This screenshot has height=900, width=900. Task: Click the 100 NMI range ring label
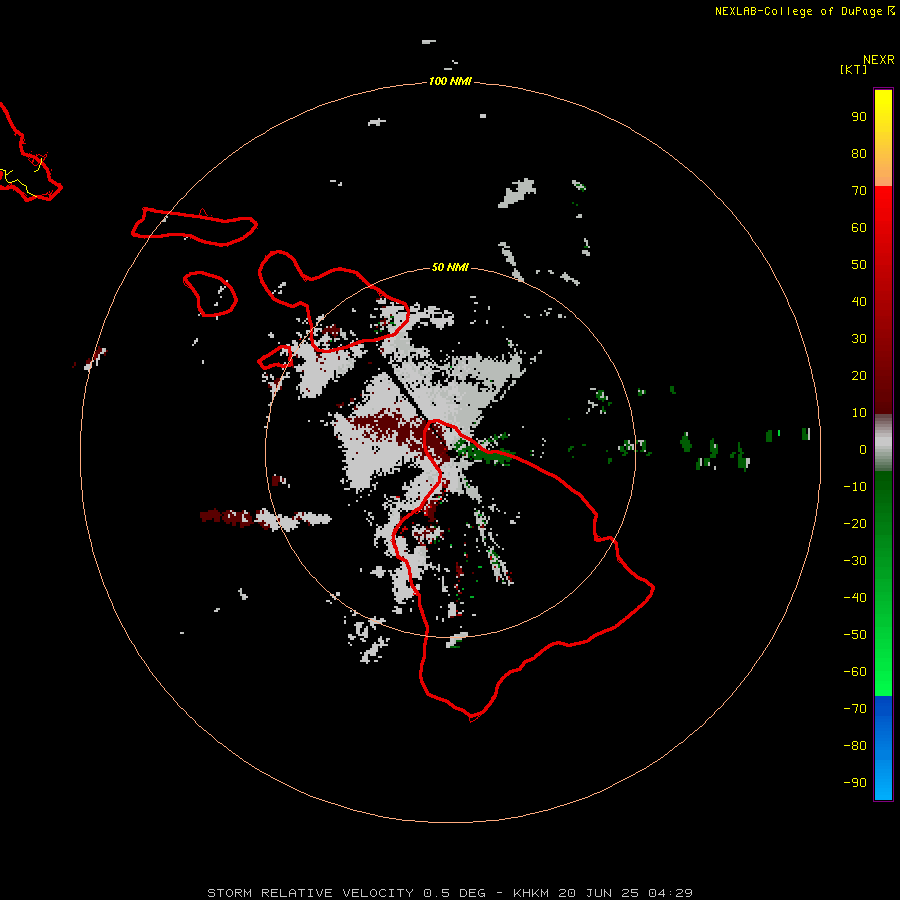(450, 82)
